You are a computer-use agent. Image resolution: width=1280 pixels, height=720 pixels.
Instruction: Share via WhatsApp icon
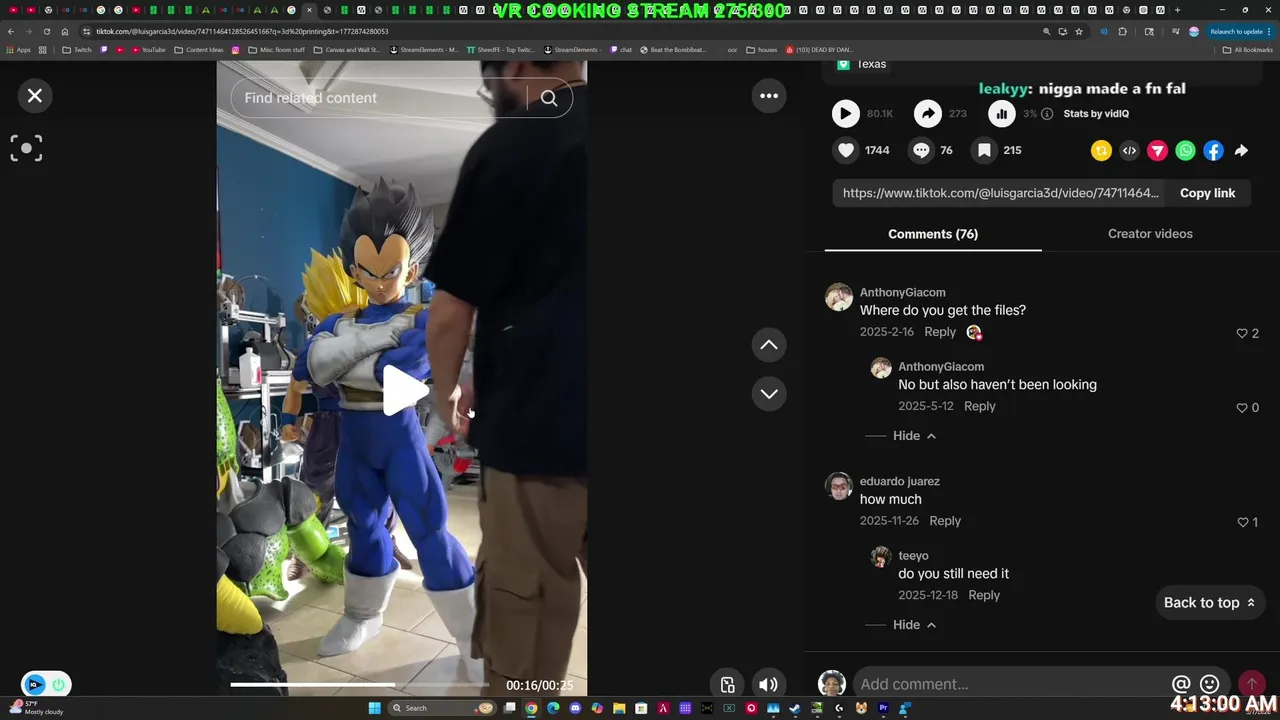1185,151
